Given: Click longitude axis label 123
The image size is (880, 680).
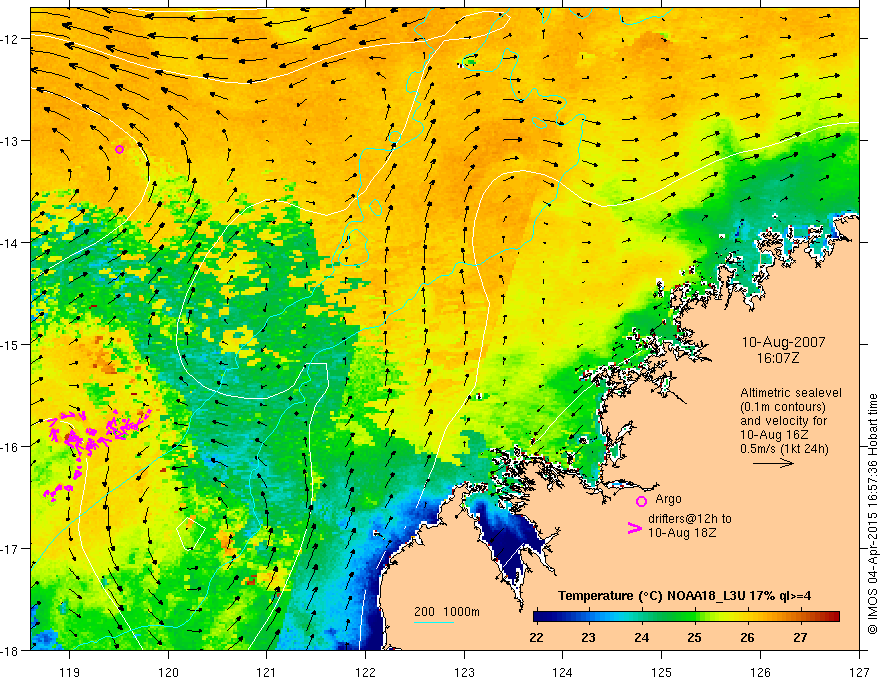Looking at the screenshot, I should (464, 672).
